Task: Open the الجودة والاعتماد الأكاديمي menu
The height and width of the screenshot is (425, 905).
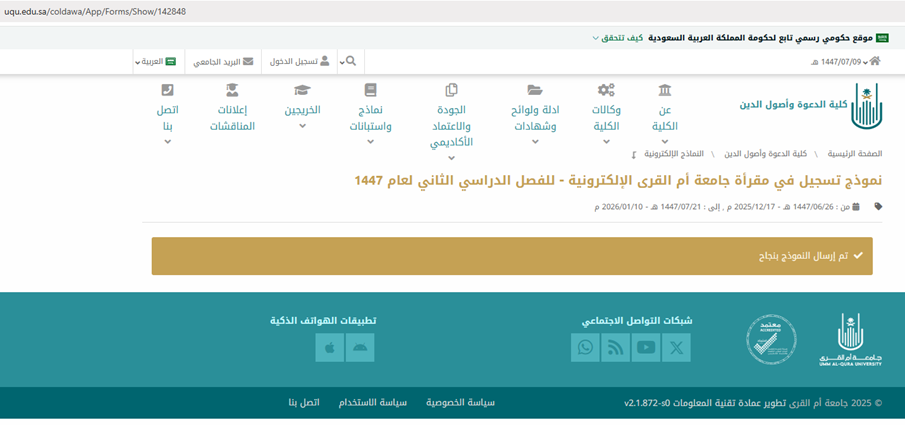Action: (x=451, y=125)
